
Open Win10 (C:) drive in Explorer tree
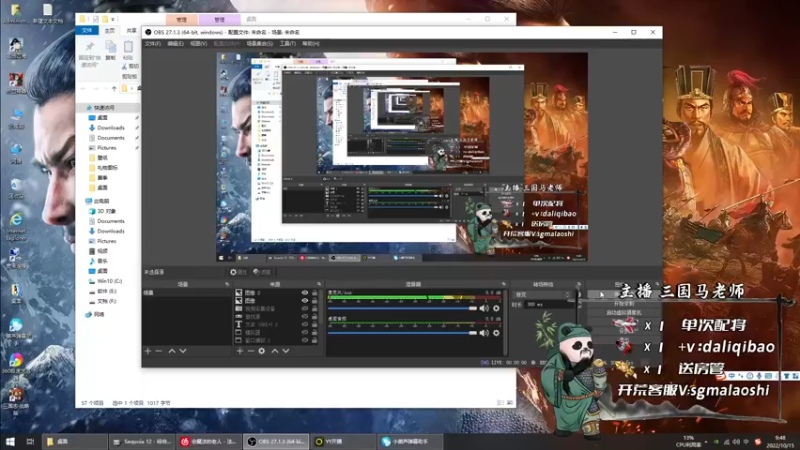(109, 281)
